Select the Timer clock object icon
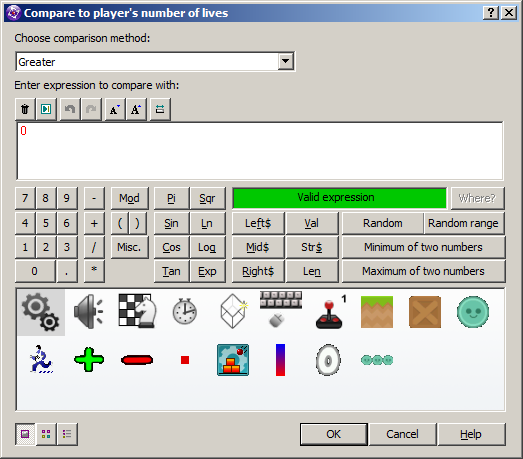 coord(184,312)
